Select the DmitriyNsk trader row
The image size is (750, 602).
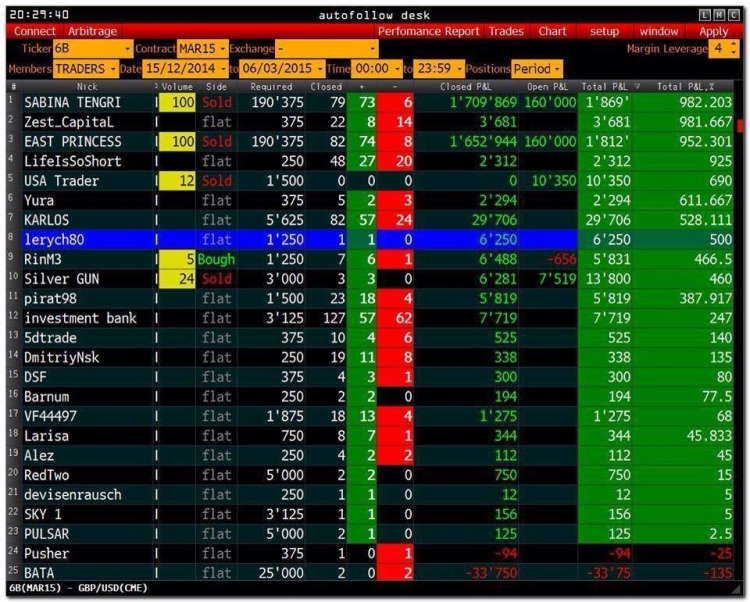370,357
